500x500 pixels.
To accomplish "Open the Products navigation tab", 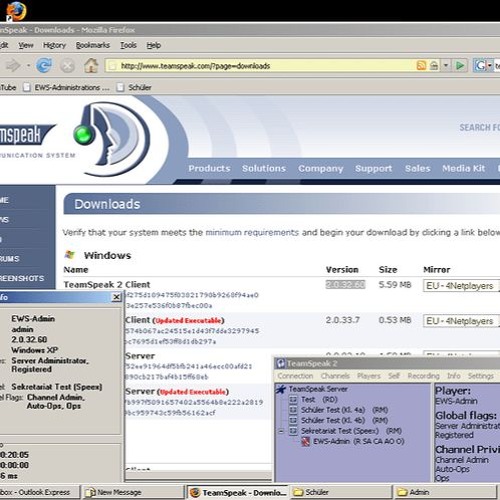I will pyautogui.click(x=209, y=168).
